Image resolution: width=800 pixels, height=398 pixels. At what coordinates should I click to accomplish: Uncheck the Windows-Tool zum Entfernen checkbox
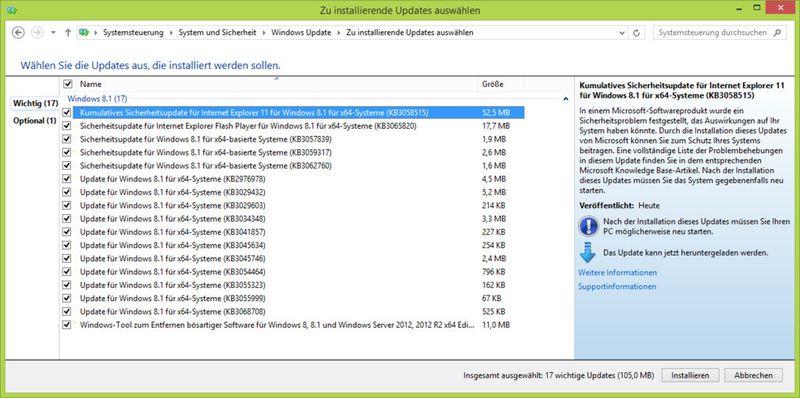(67, 325)
